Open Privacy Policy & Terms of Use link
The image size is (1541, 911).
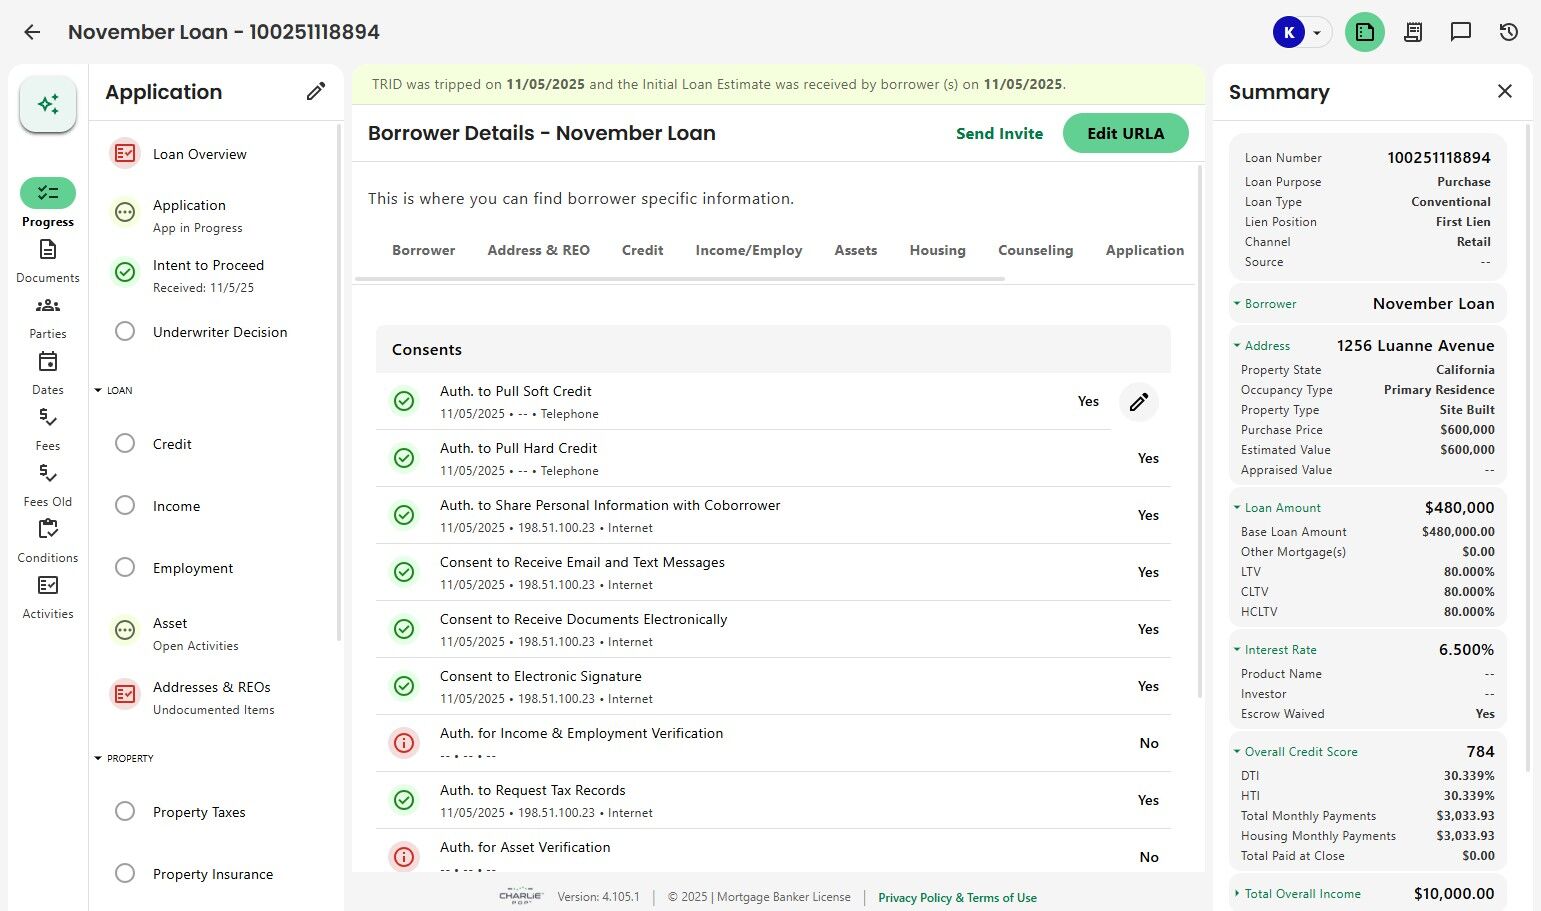(957, 898)
